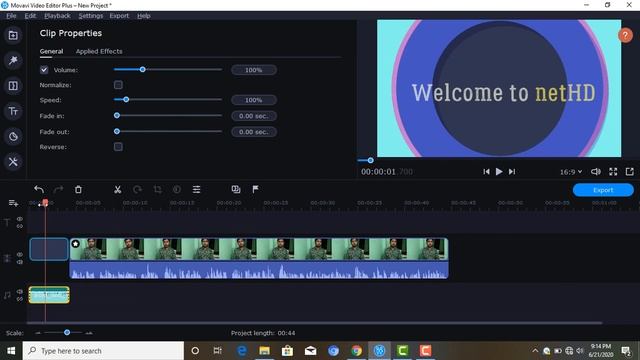Toggle title track link icon
The image size is (640, 360).
[20, 226]
